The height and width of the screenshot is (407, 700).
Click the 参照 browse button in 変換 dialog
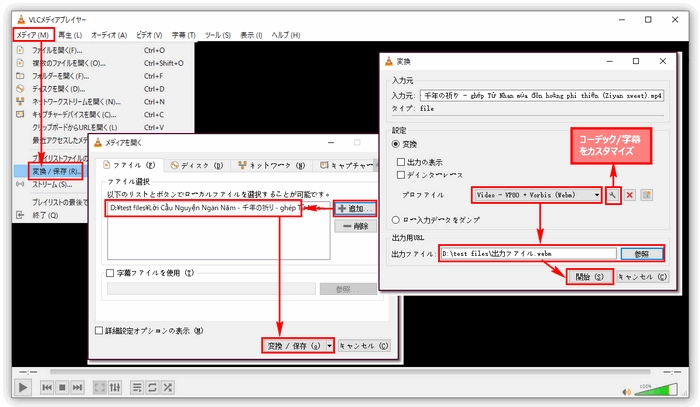coord(642,253)
